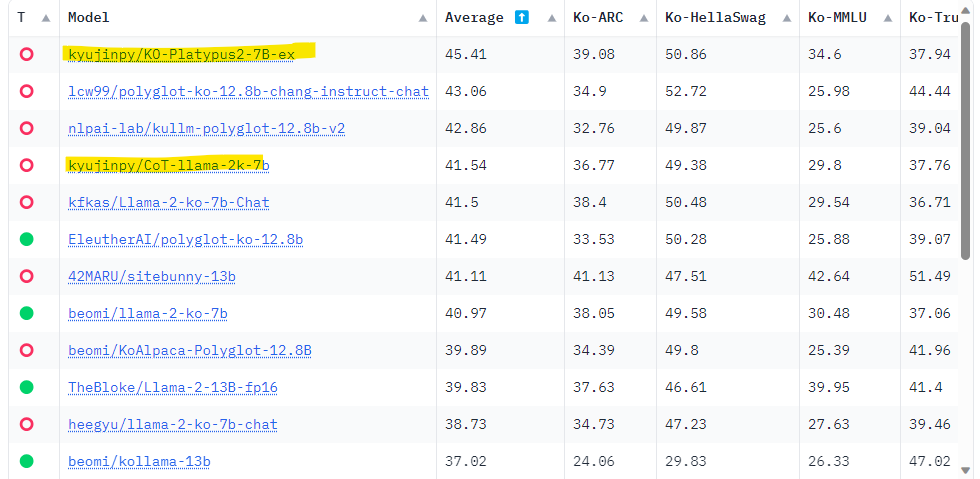Select the last-column value 47.02
980x479 pixels.
[930, 461]
